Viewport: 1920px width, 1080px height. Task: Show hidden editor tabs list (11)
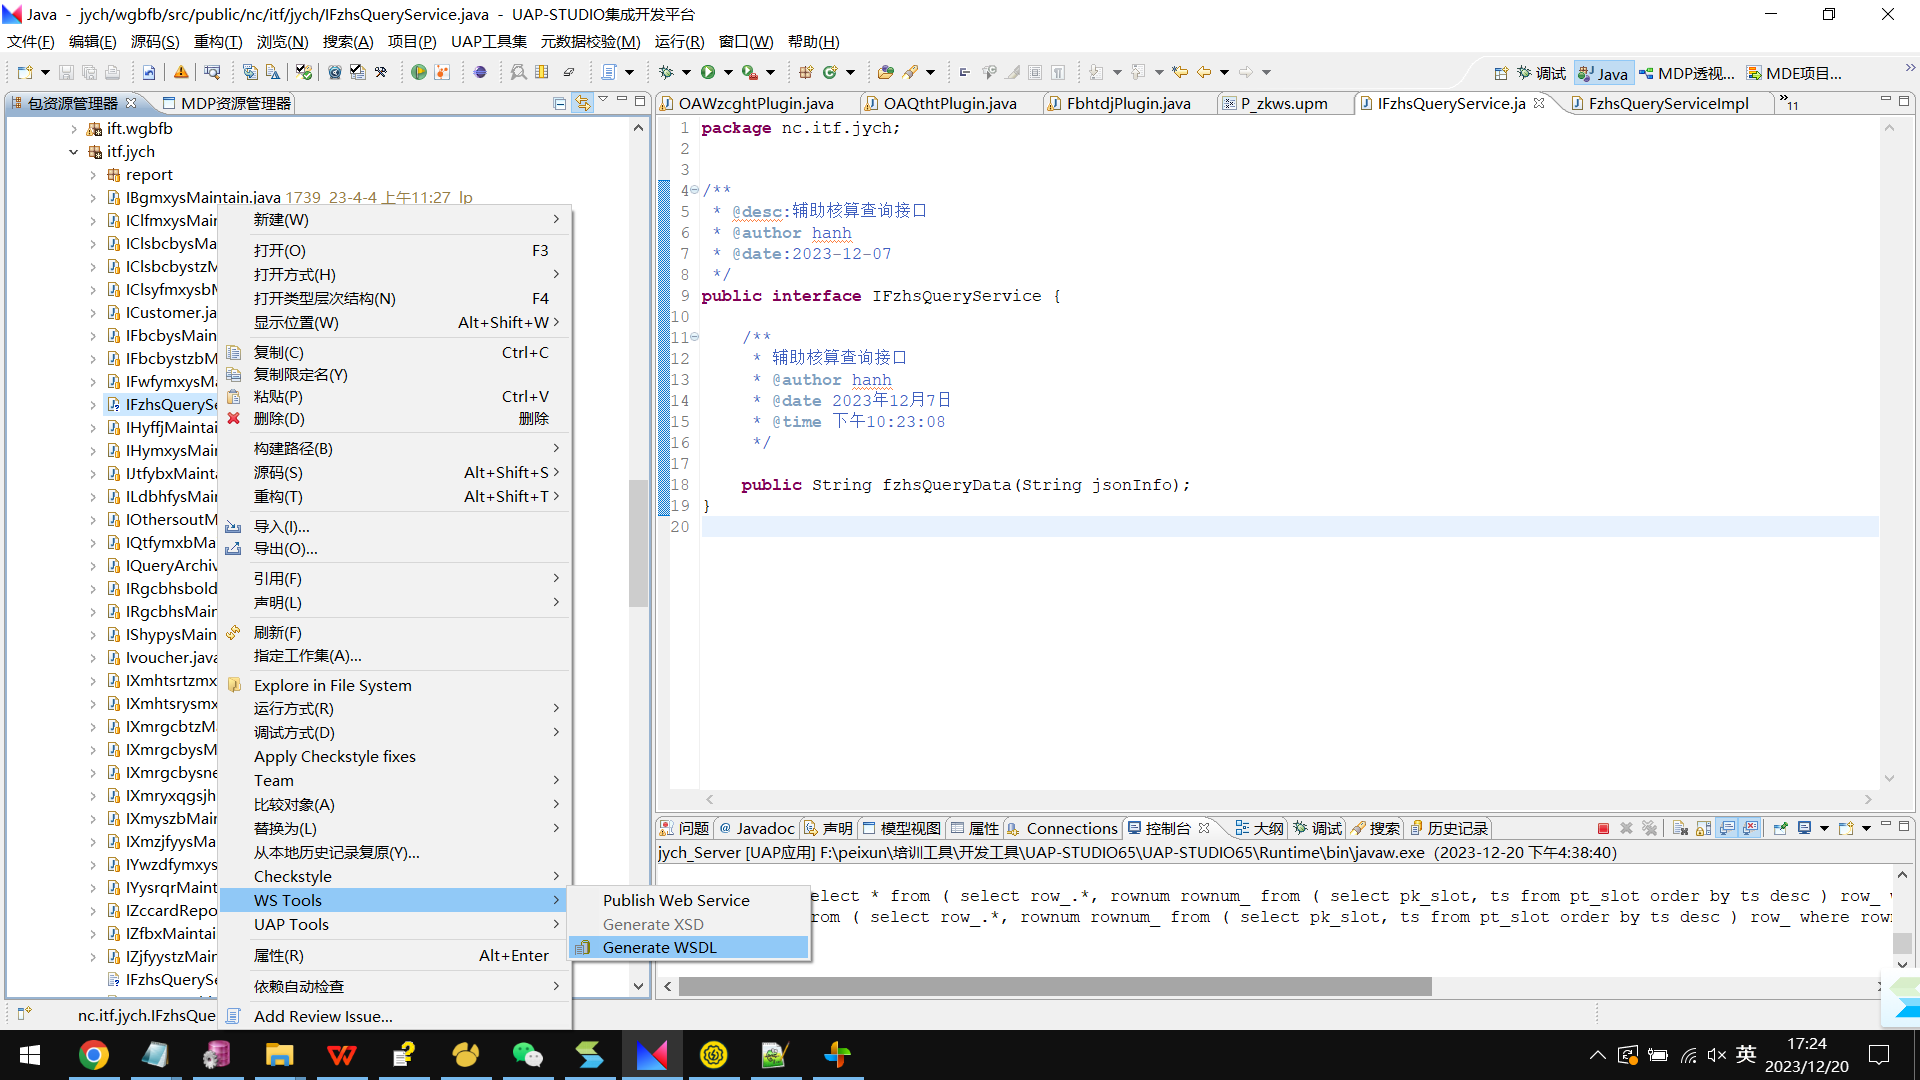1788,102
